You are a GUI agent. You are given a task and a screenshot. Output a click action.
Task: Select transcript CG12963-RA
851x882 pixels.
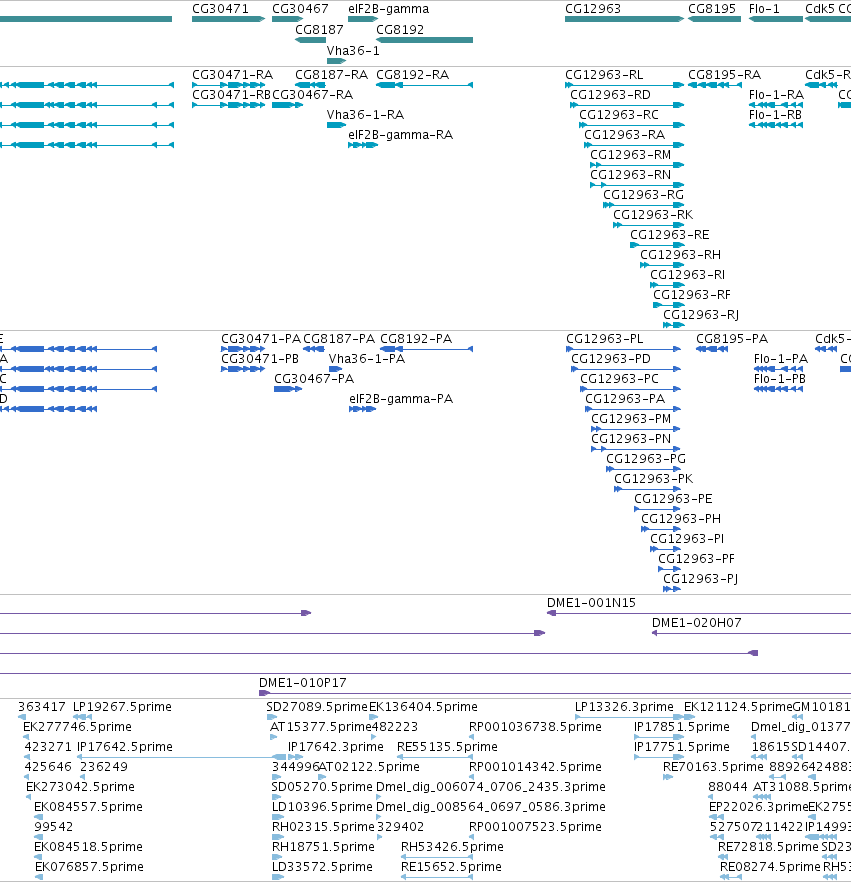point(624,135)
